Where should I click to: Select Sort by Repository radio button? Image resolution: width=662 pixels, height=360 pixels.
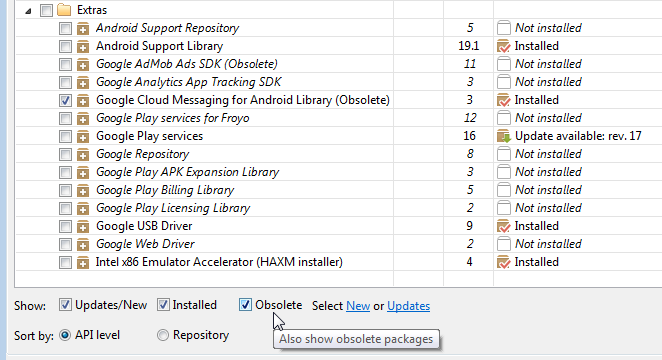click(x=163, y=335)
